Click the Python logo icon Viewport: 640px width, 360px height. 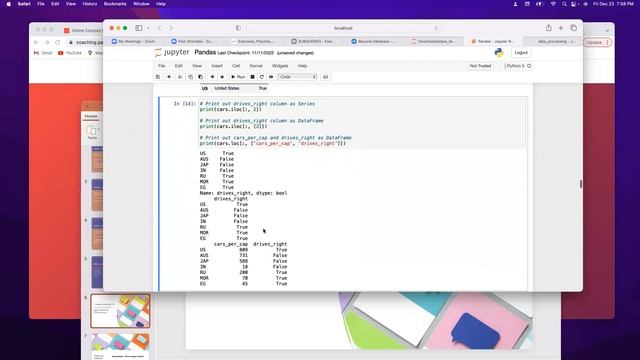499,53
